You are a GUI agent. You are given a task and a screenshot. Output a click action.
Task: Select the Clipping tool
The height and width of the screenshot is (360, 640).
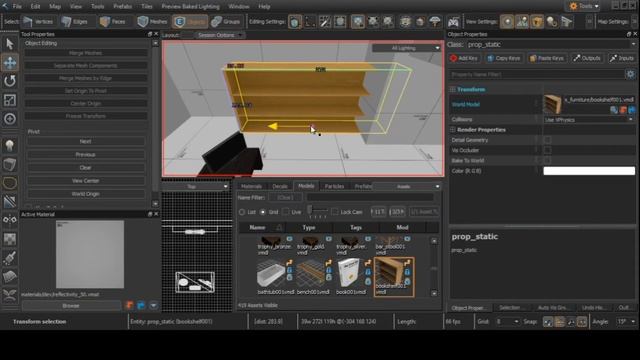click(x=10, y=201)
